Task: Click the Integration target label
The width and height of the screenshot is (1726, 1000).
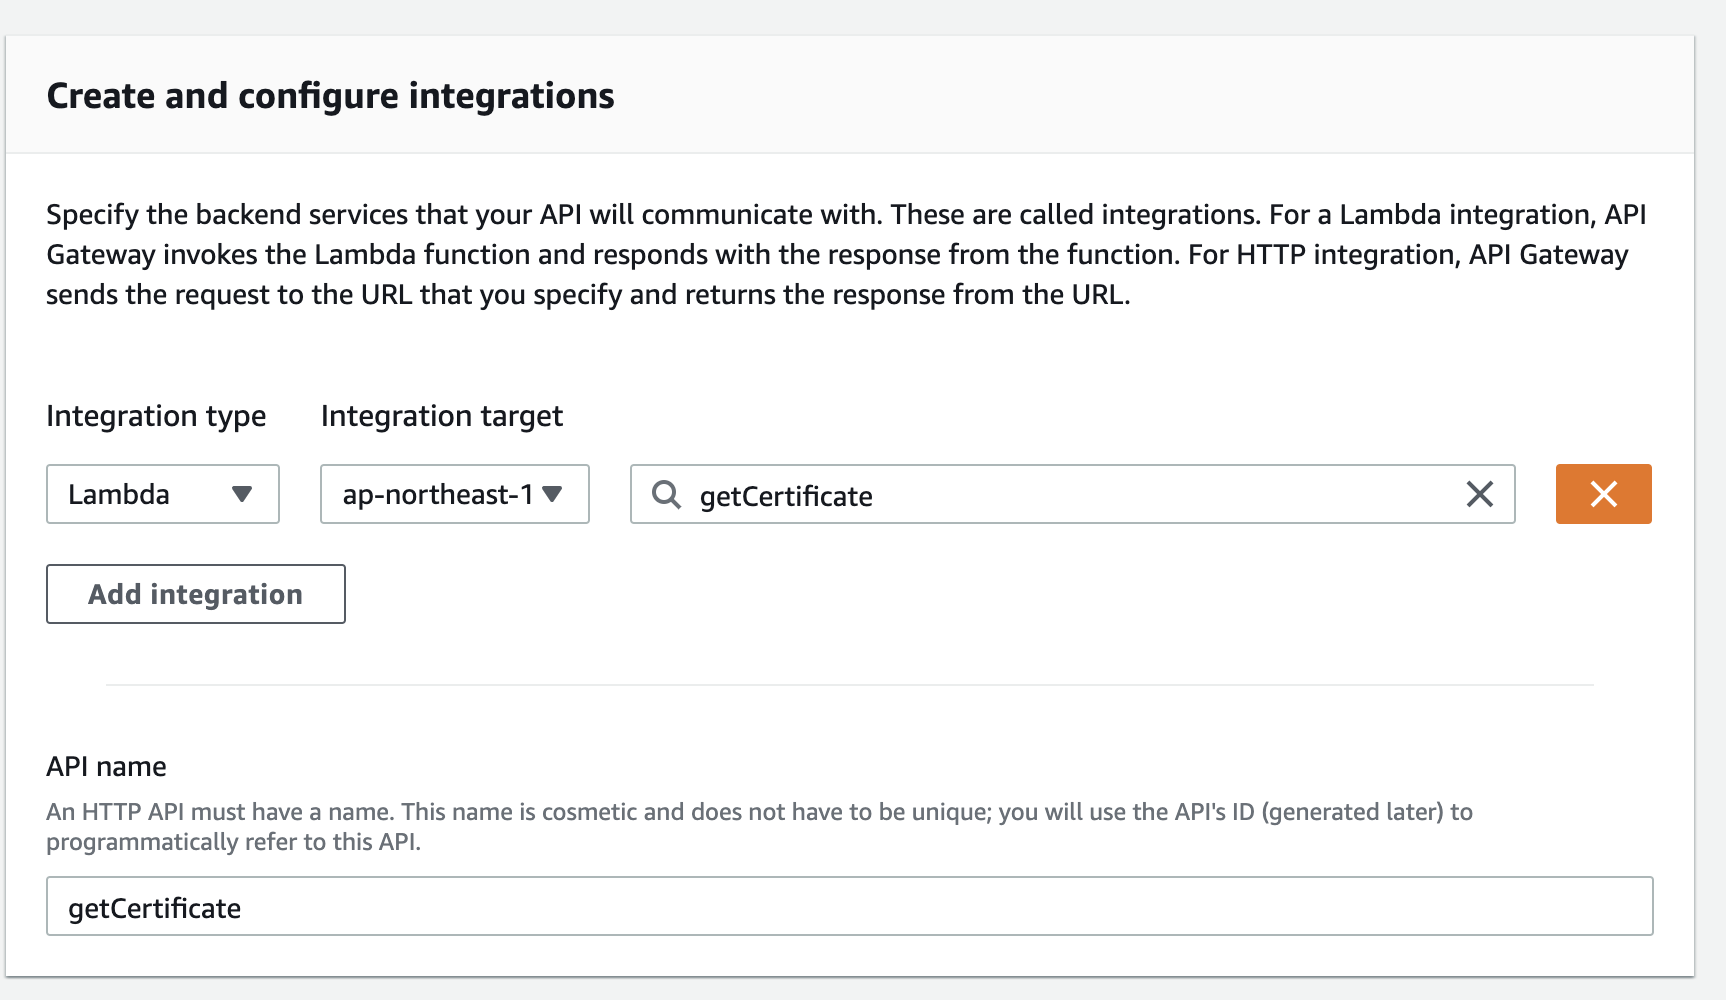Action: pyautogui.click(x=441, y=416)
